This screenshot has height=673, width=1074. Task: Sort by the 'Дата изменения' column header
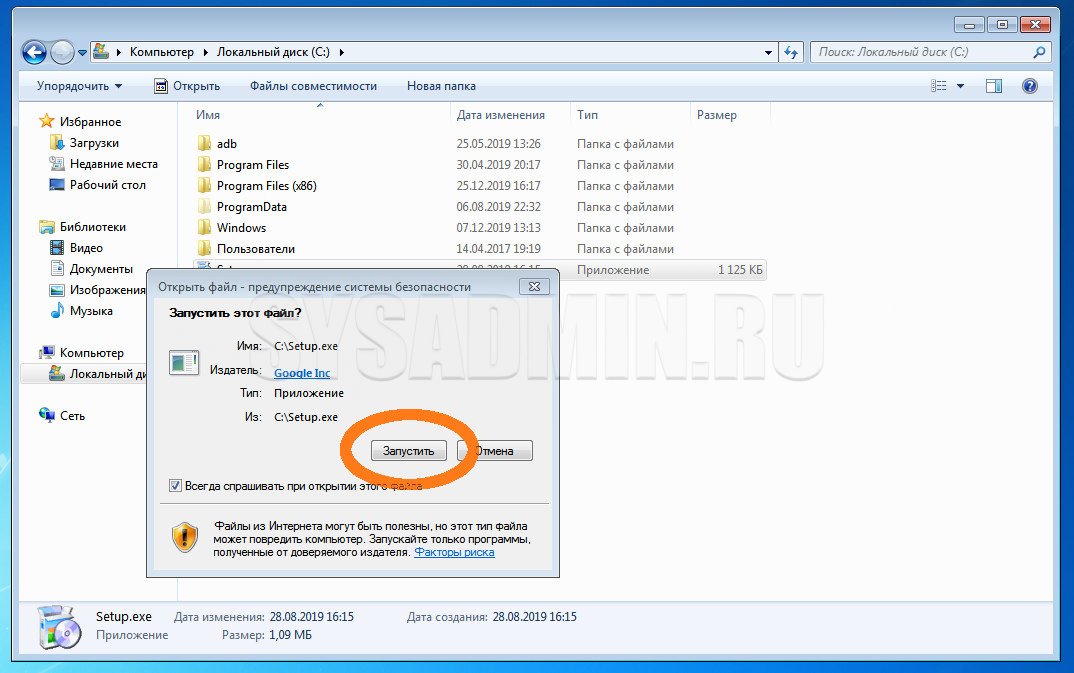pyautogui.click(x=500, y=115)
